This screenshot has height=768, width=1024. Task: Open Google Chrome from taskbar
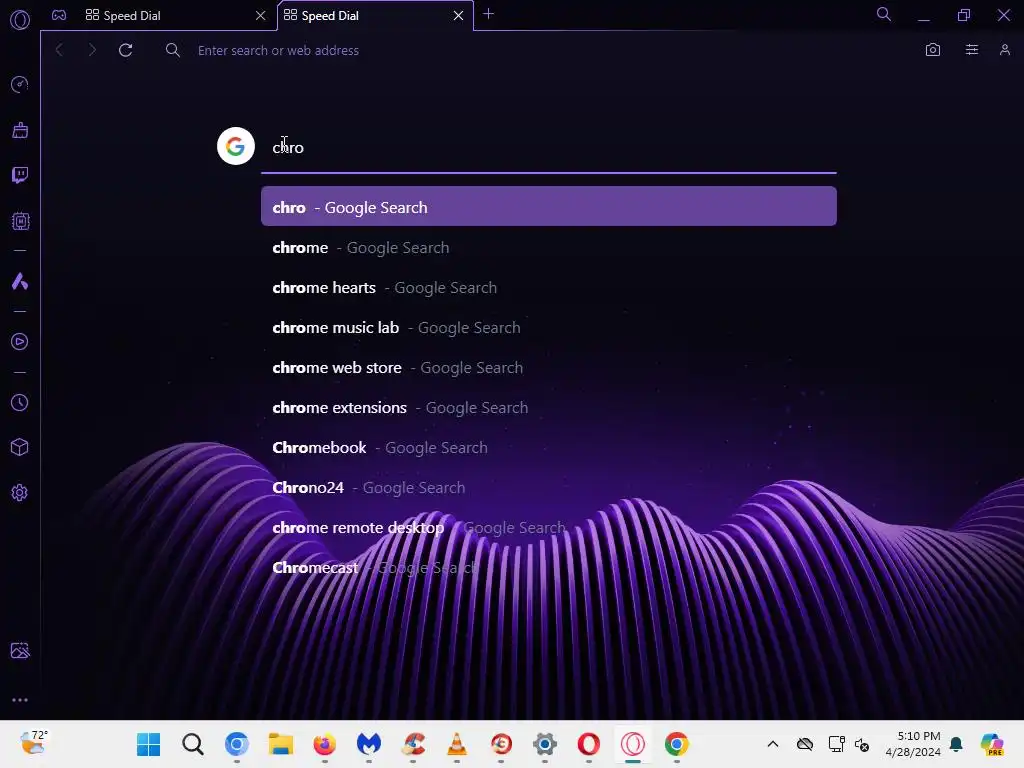coord(677,744)
